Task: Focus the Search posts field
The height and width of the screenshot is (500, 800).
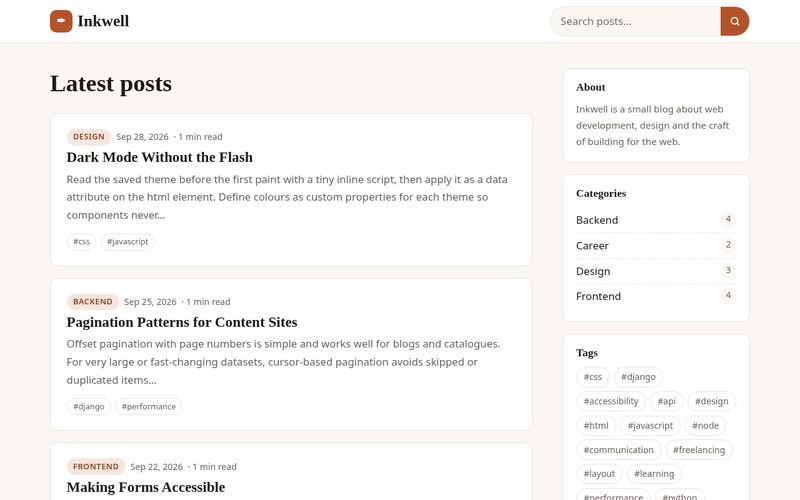Action: click(x=636, y=21)
